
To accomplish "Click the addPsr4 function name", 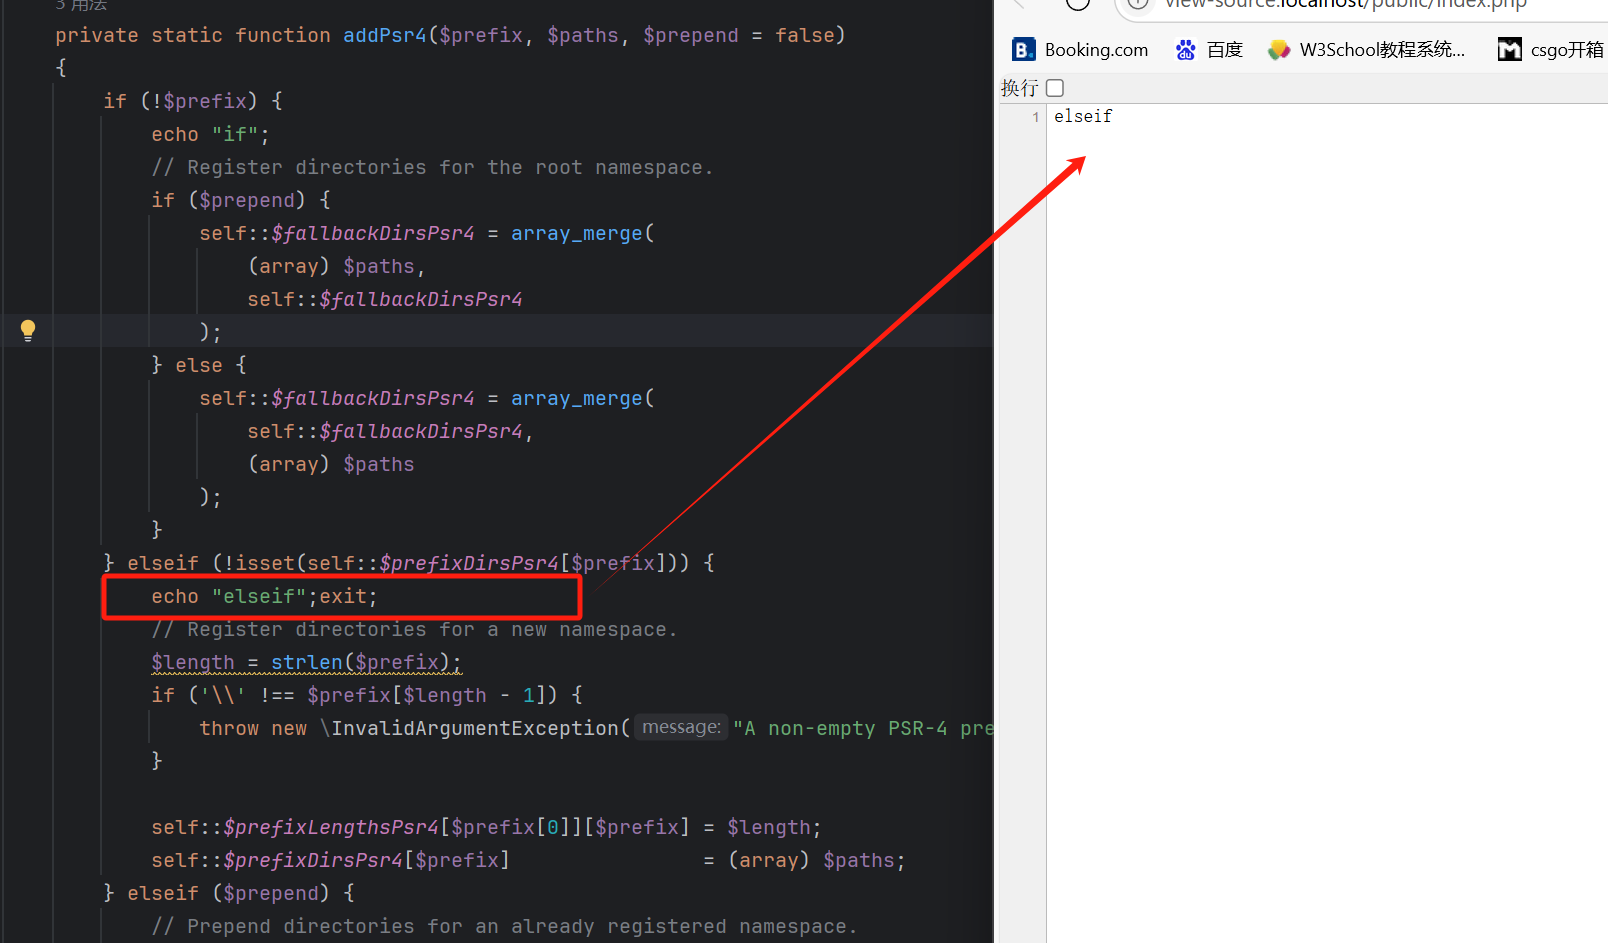I will 385,35.
